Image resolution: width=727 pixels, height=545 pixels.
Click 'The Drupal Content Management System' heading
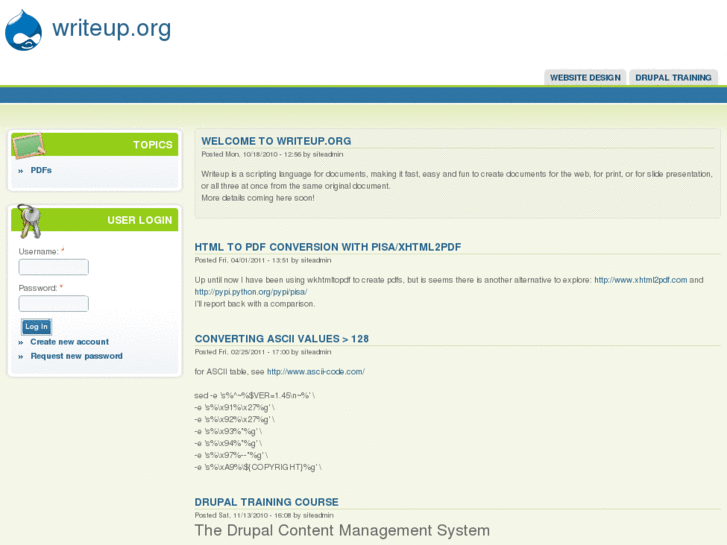tap(342, 531)
